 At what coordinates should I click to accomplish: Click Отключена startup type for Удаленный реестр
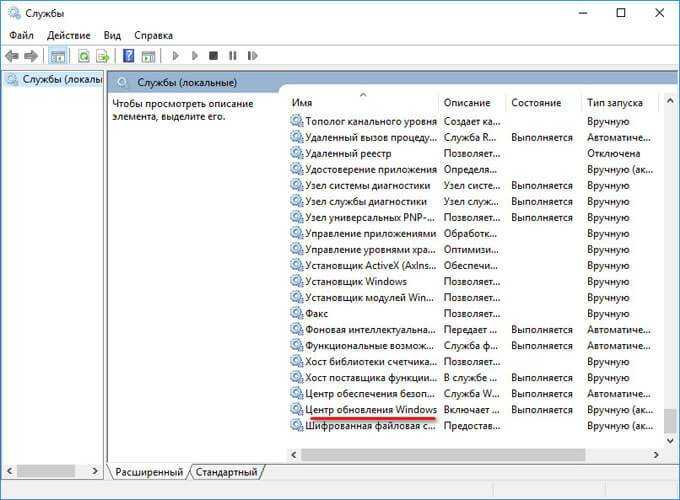(x=613, y=153)
